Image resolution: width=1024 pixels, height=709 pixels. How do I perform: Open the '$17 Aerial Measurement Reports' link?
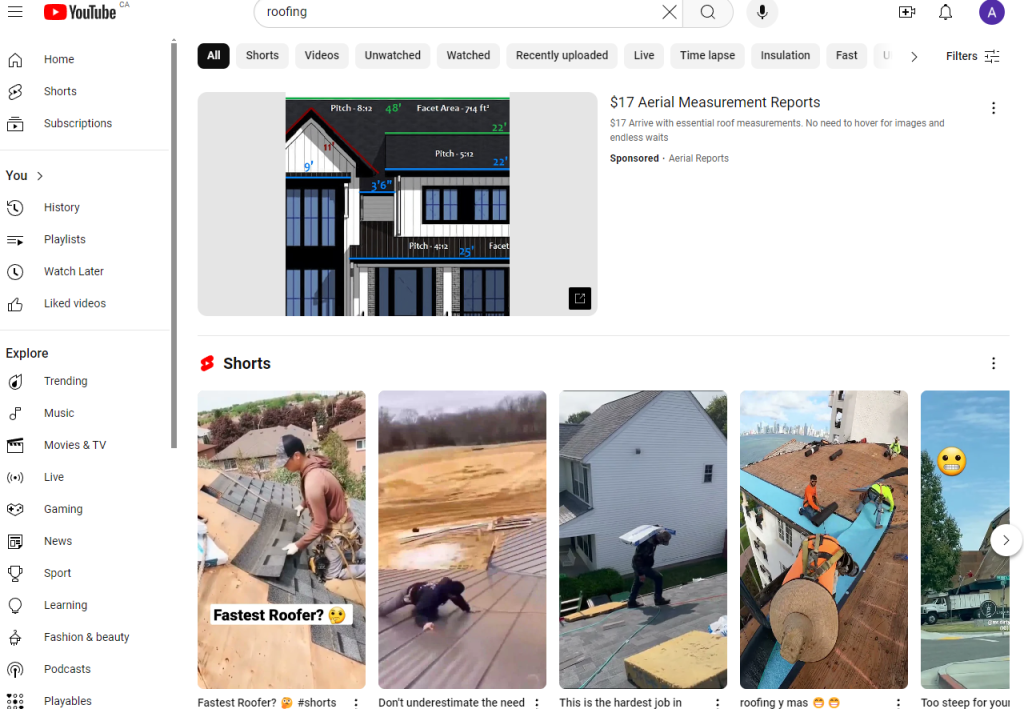click(x=715, y=102)
